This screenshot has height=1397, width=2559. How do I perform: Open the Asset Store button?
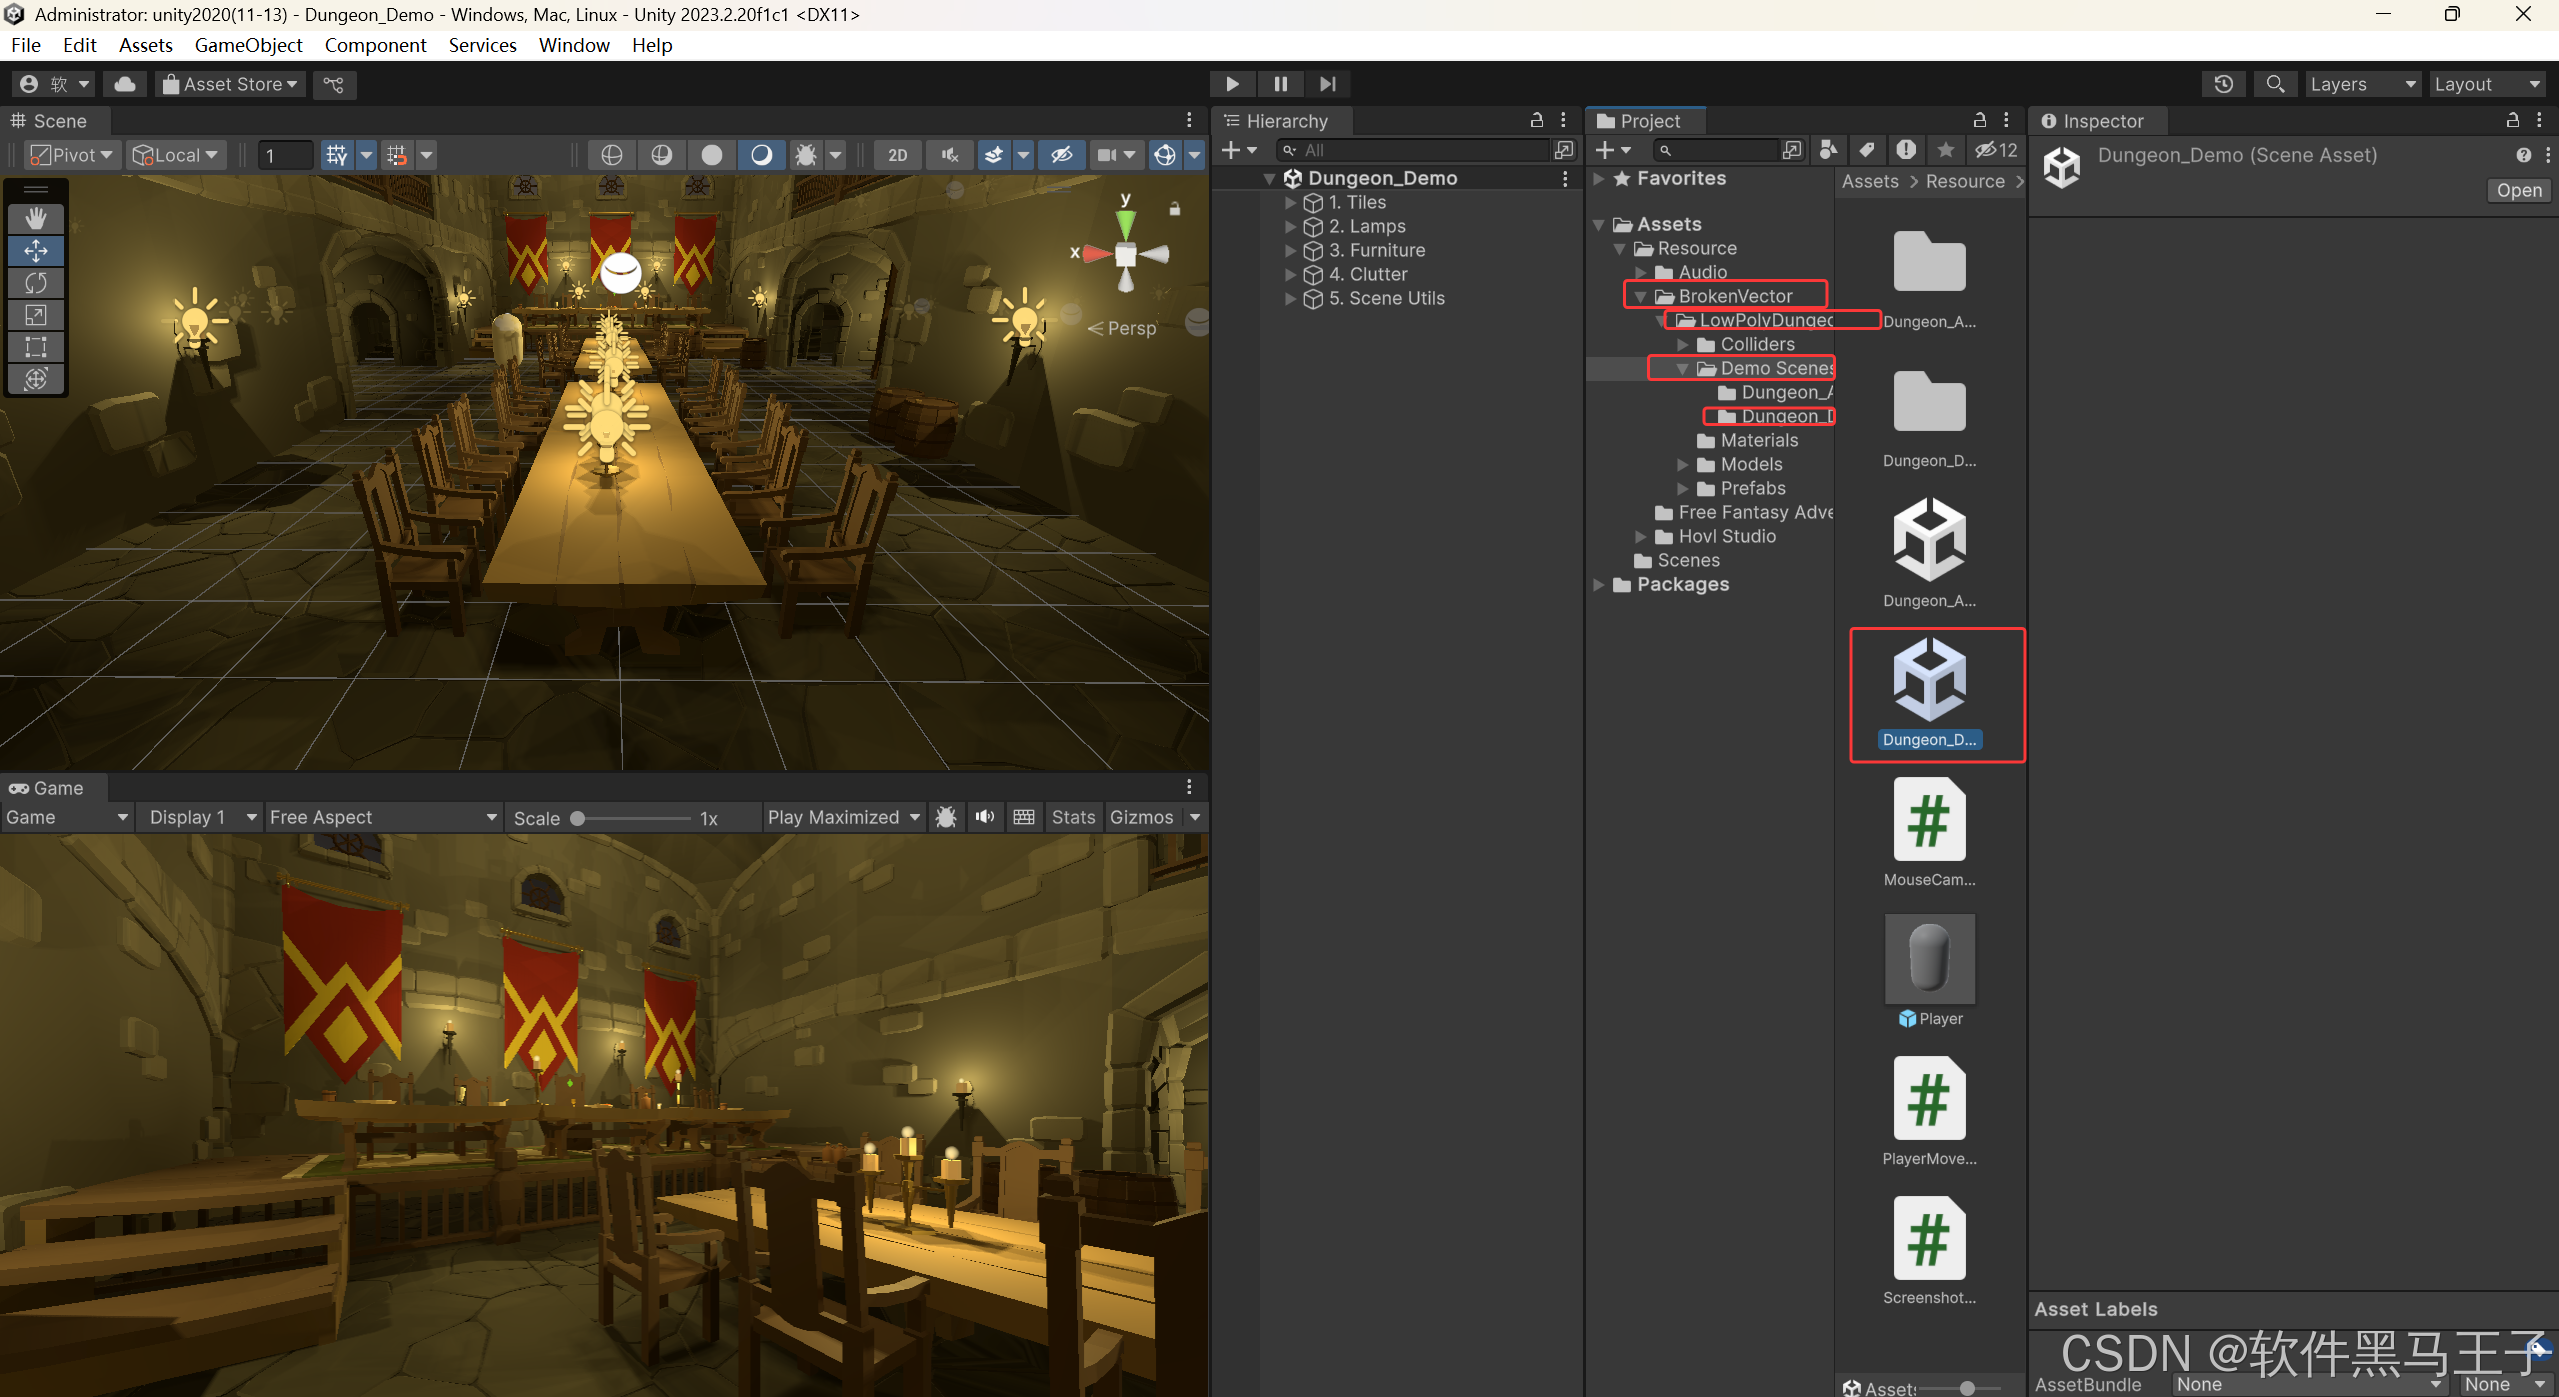tap(231, 84)
